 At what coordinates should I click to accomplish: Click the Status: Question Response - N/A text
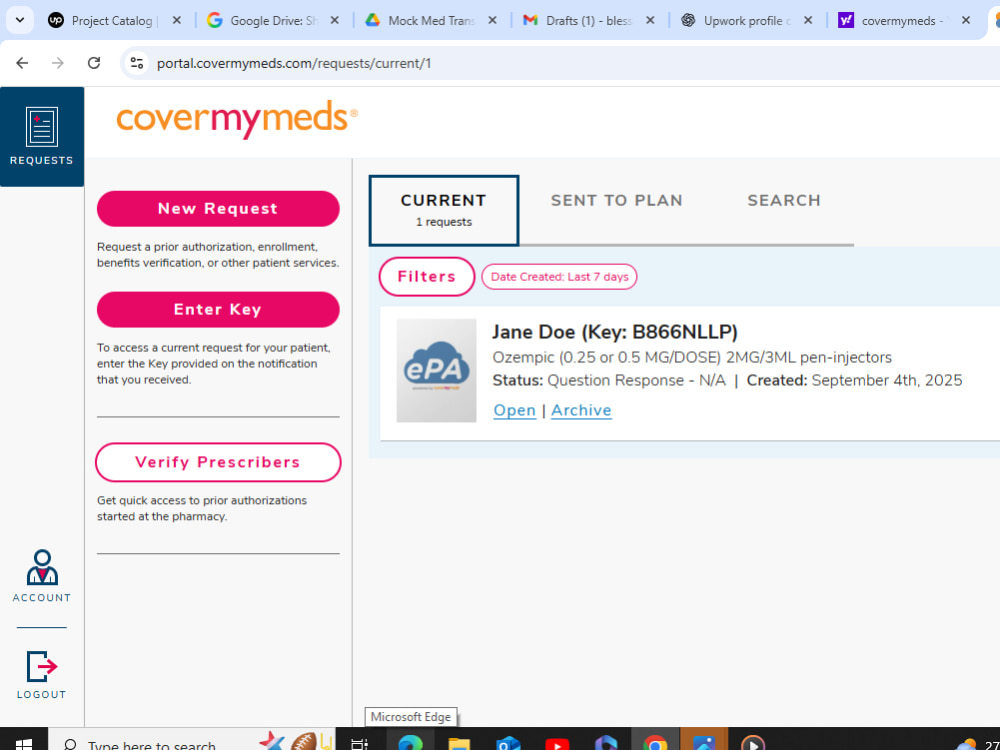coord(609,381)
